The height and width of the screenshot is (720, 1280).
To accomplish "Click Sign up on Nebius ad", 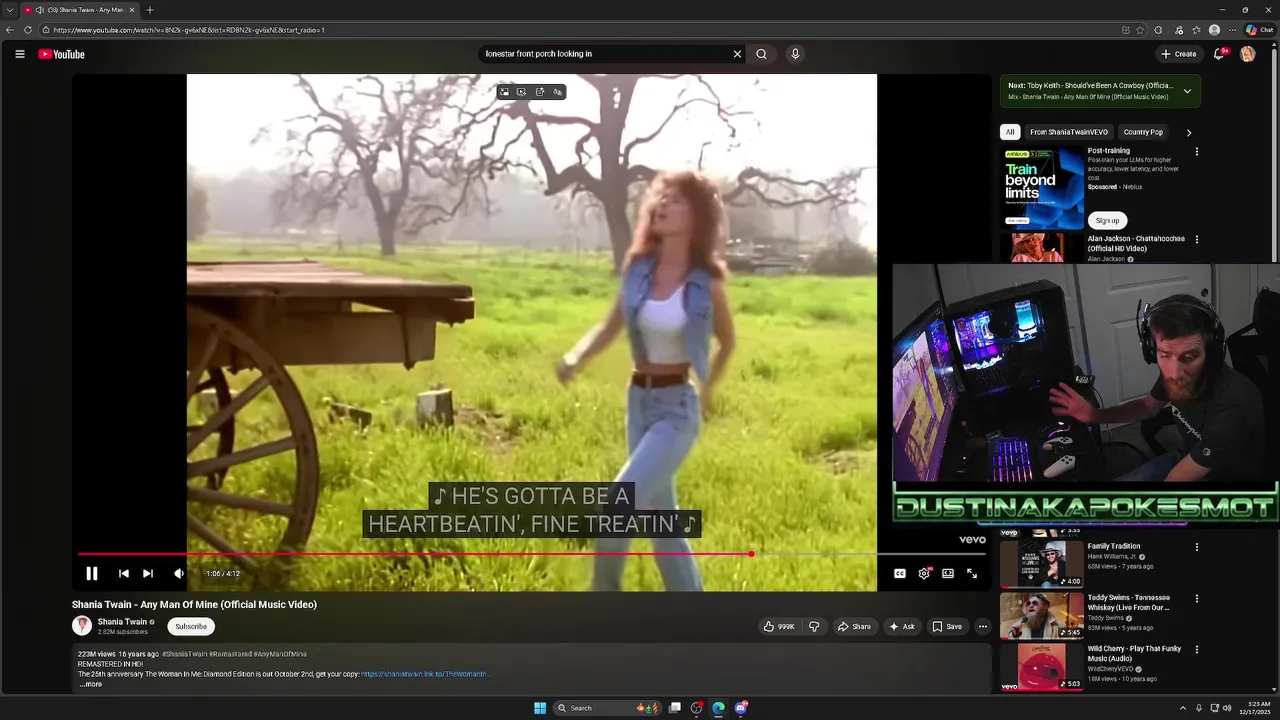I will [x=1107, y=220].
